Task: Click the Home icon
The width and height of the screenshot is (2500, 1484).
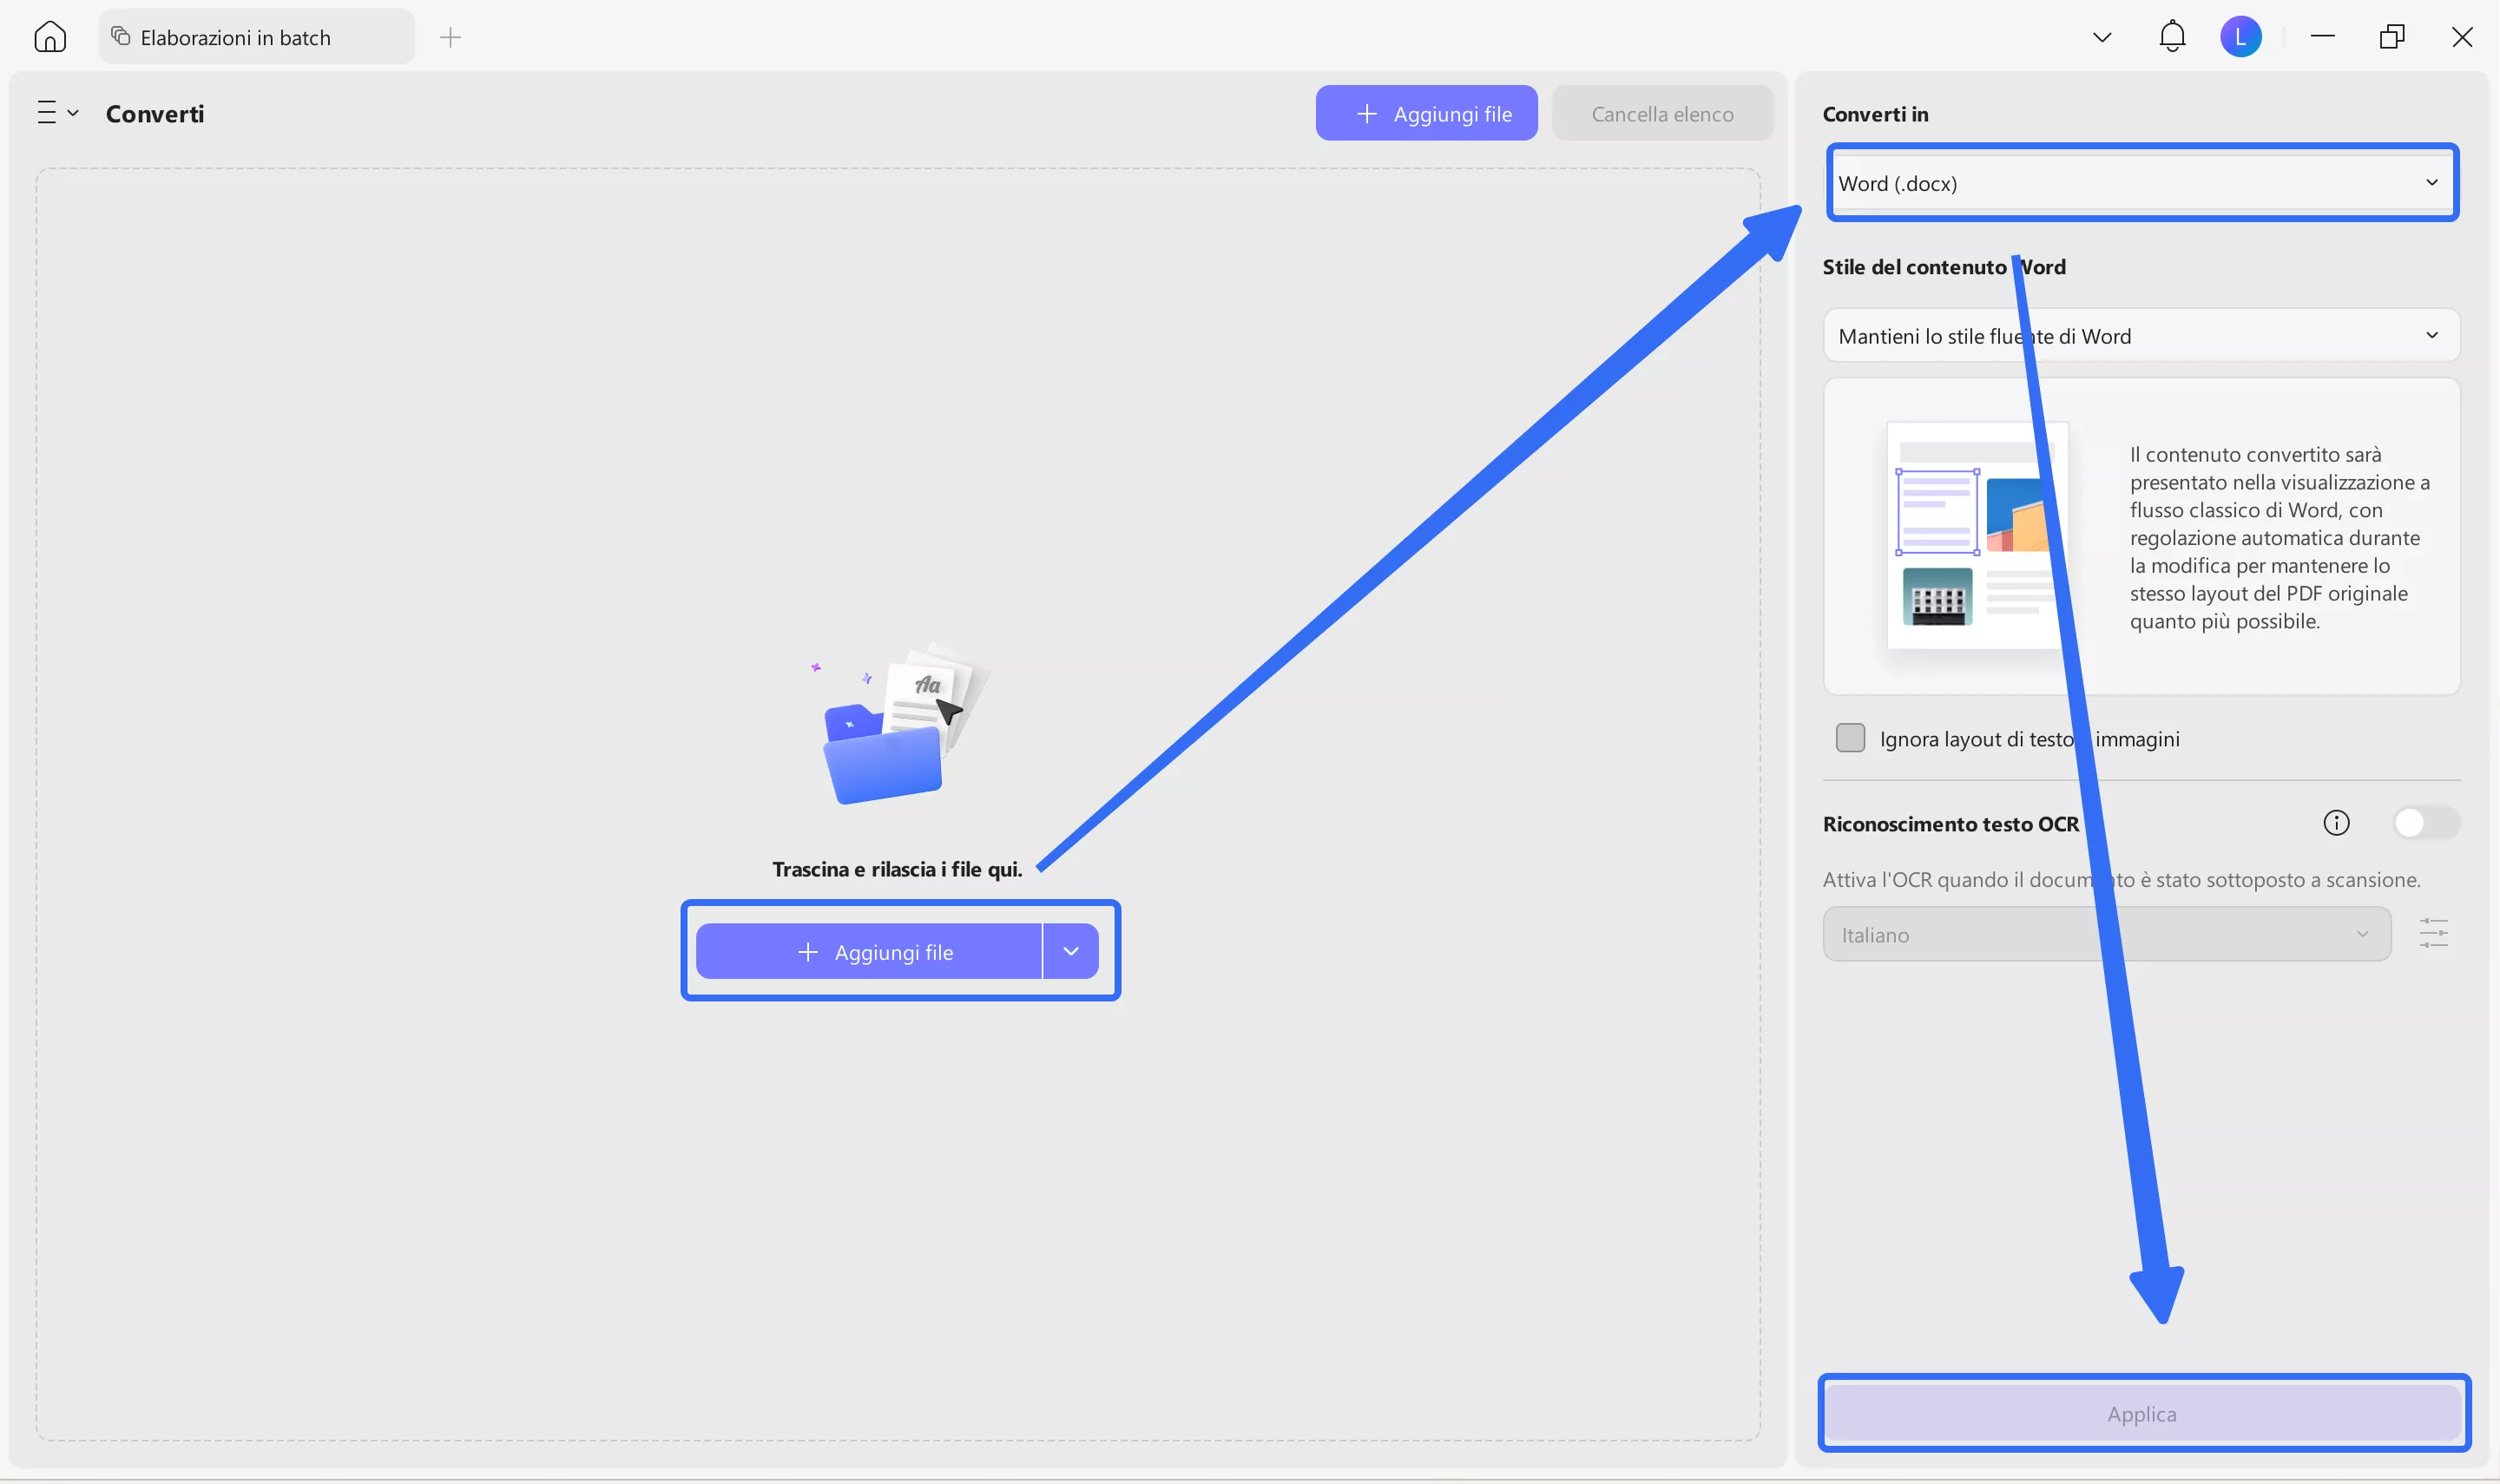Action: tap(49, 37)
